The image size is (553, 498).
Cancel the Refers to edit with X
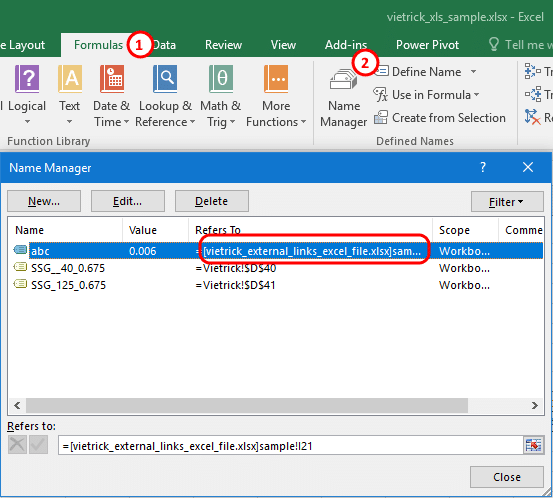[17, 445]
